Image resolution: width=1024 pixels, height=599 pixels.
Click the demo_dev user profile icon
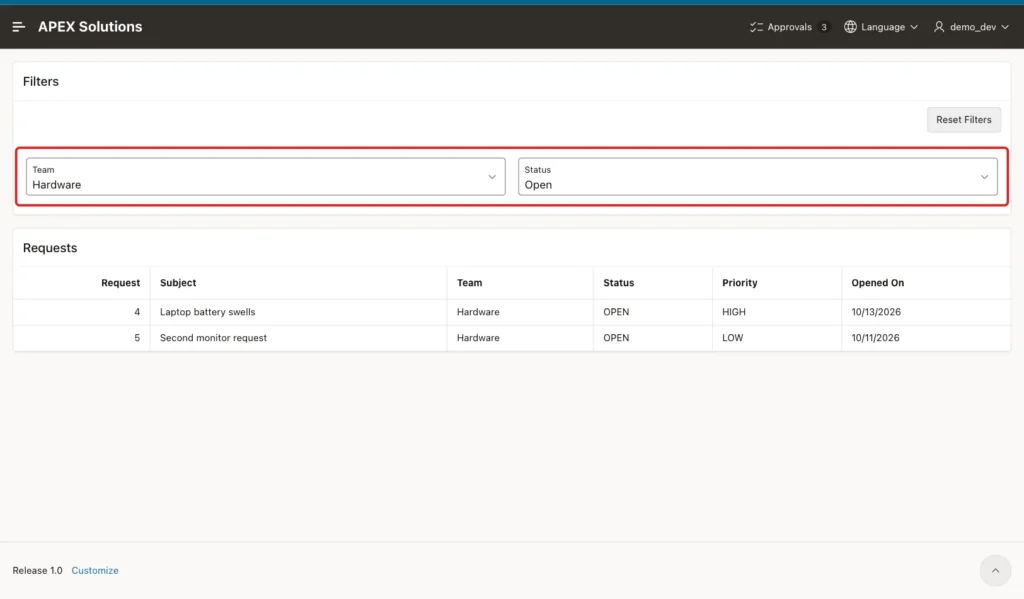tap(939, 27)
